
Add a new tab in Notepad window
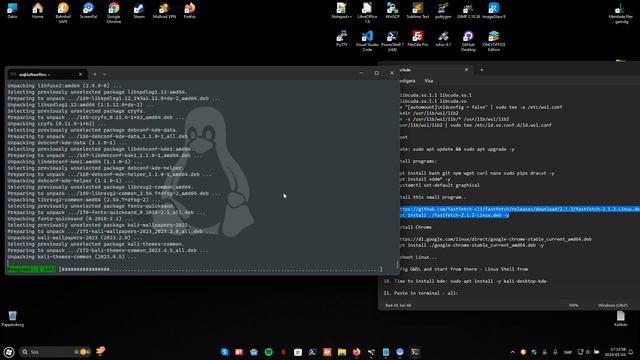(482, 70)
